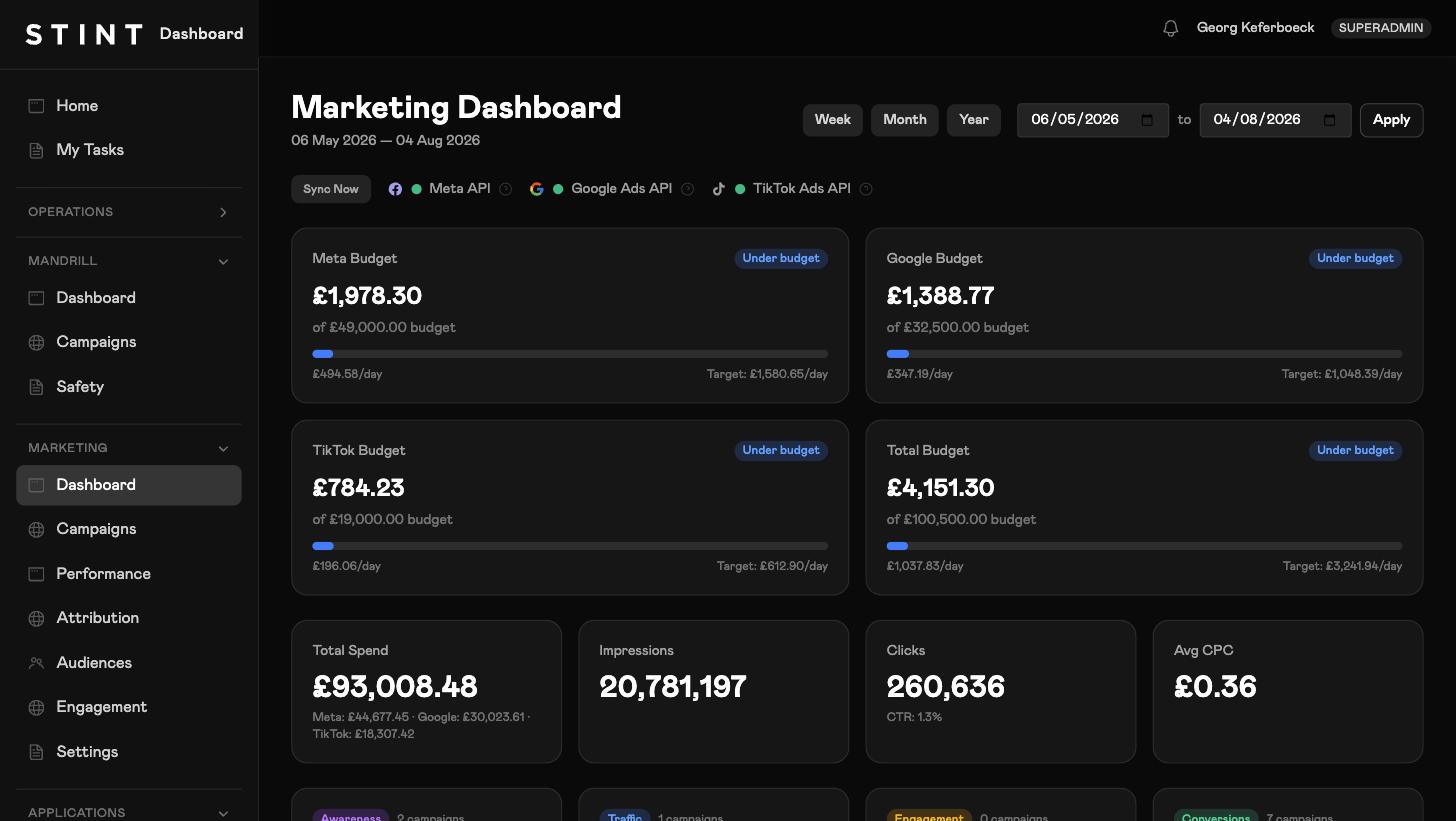The width and height of the screenshot is (1456, 821).
Task: Click the 20,781,197 Impressions value
Action: (x=673, y=687)
